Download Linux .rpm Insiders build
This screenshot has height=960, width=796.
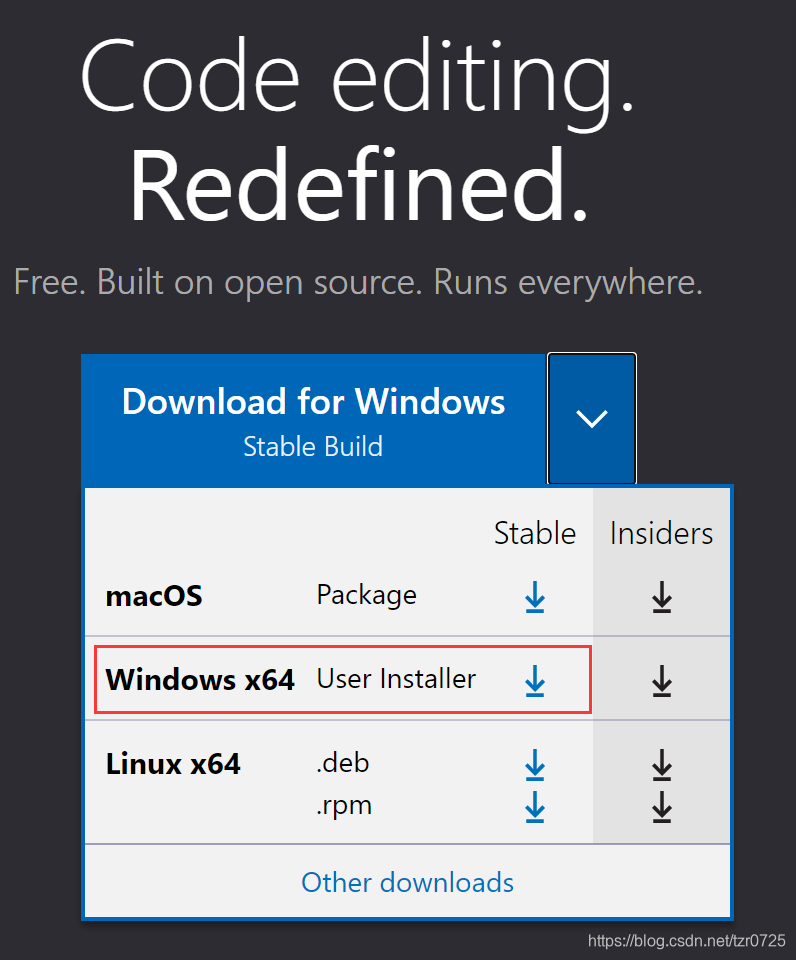pos(661,807)
